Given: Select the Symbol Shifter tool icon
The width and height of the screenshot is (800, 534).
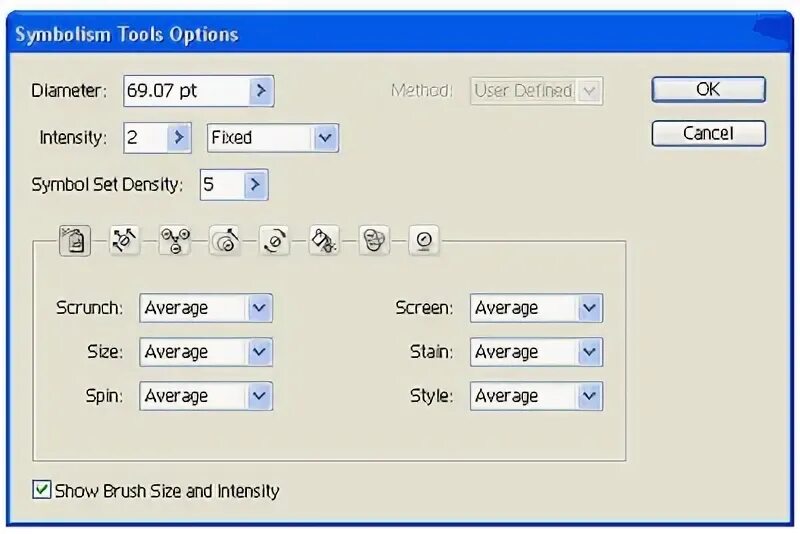Looking at the screenshot, I should (124, 240).
